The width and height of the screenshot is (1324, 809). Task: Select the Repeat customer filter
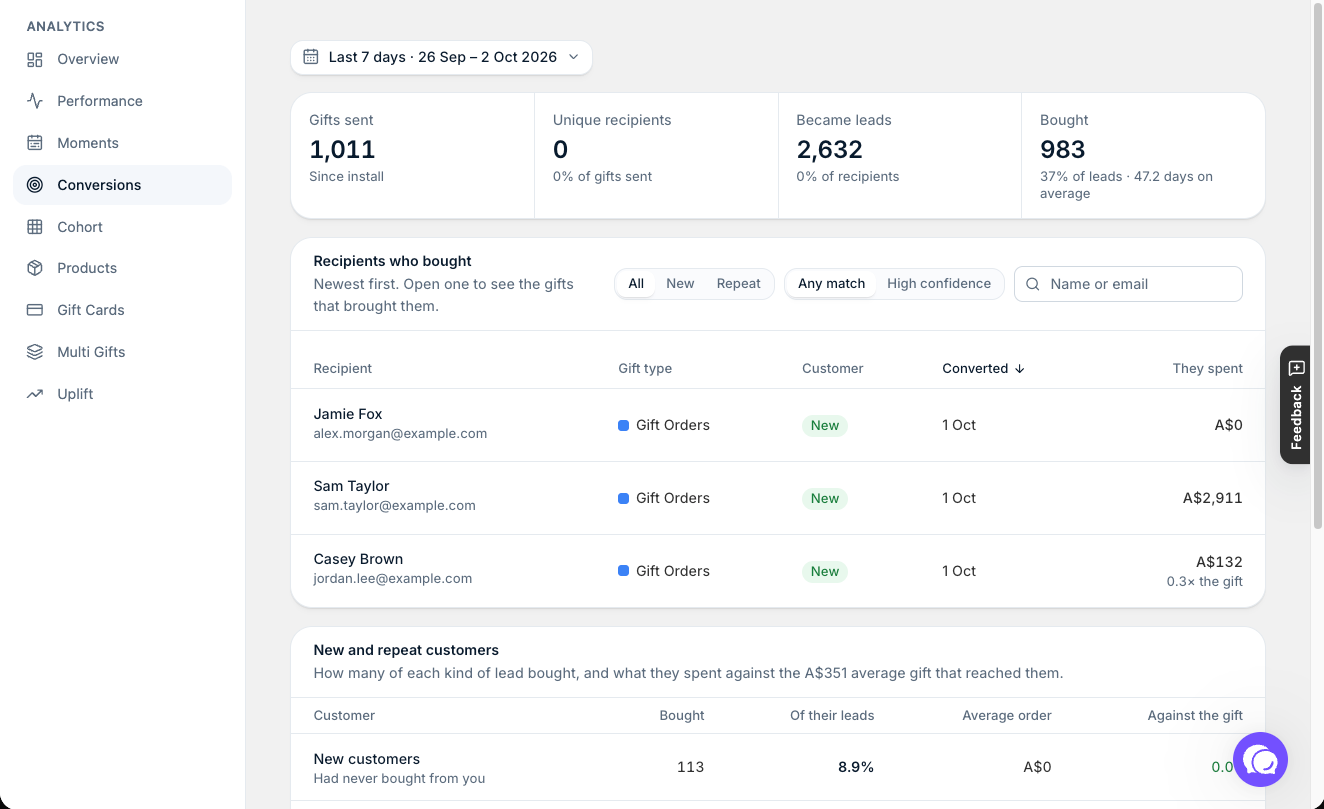(x=739, y=284)
